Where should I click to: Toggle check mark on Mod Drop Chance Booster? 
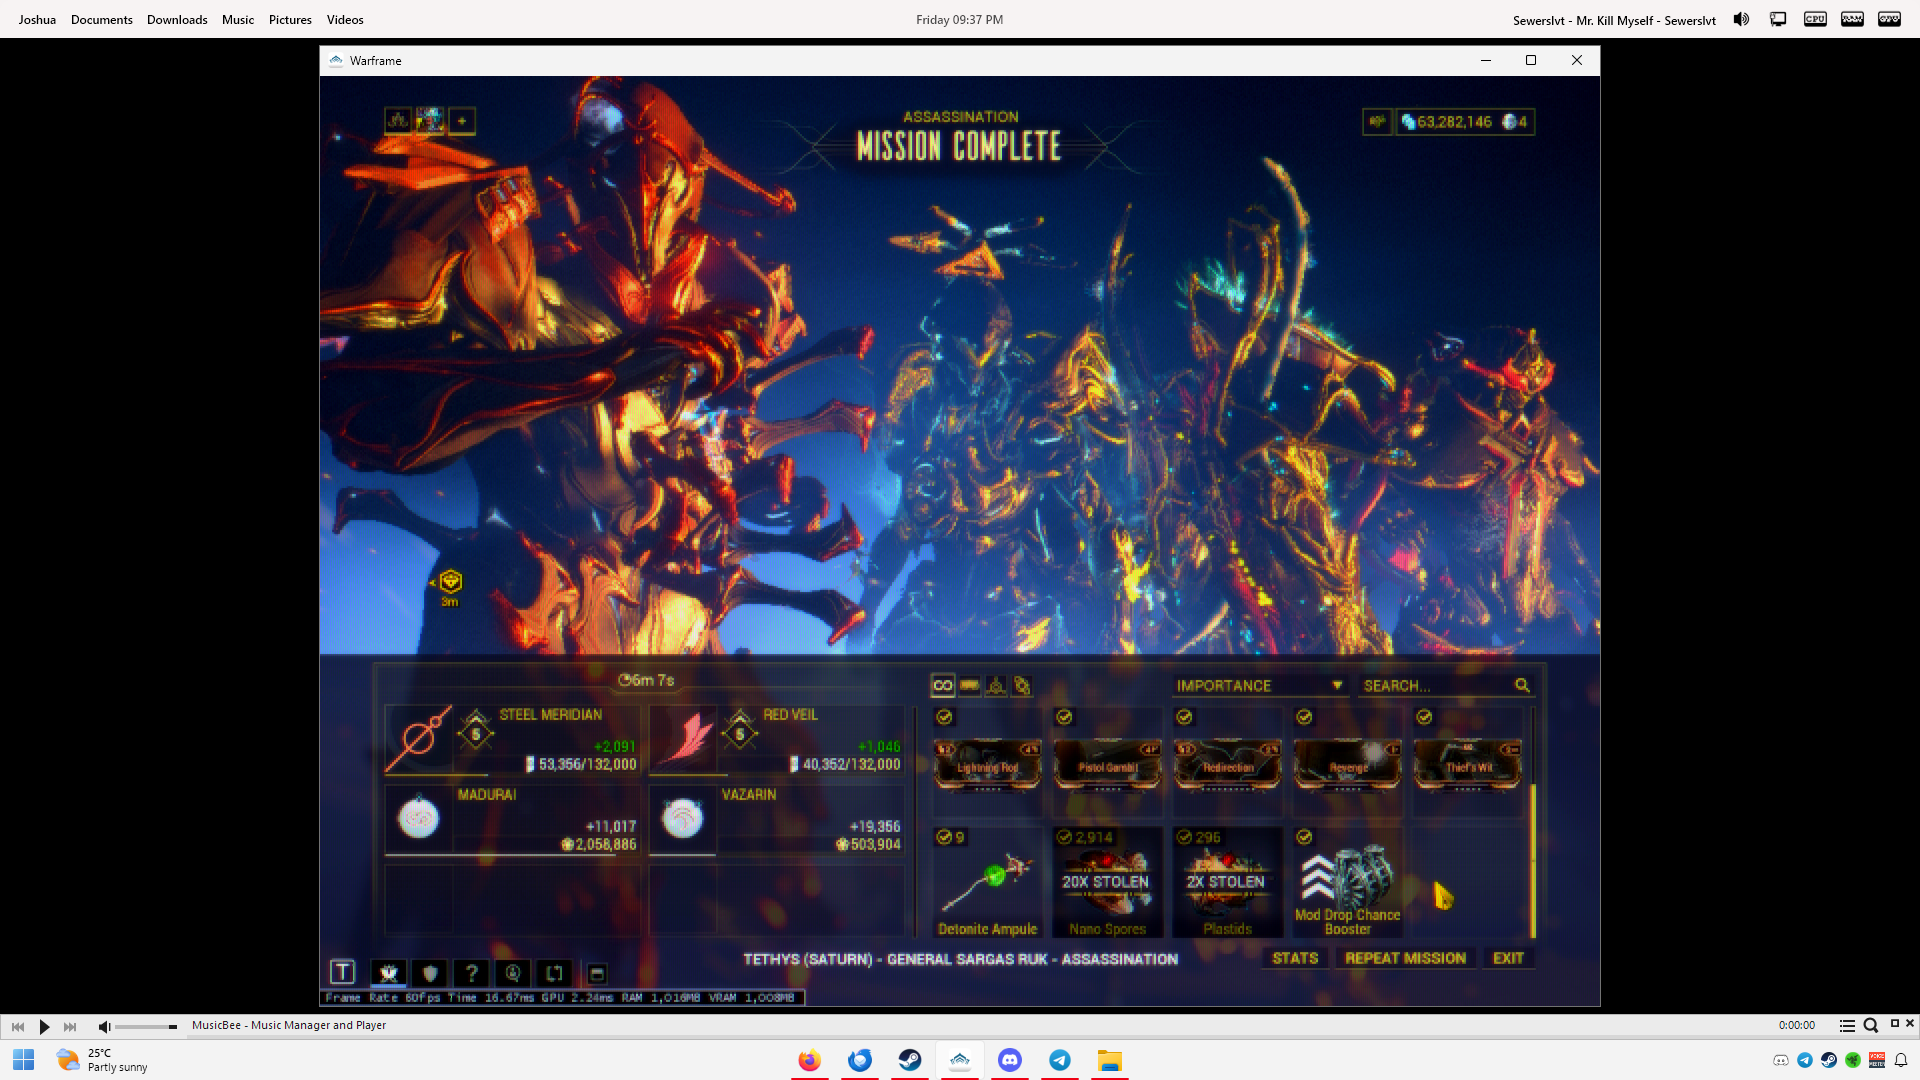(1304, 837)
